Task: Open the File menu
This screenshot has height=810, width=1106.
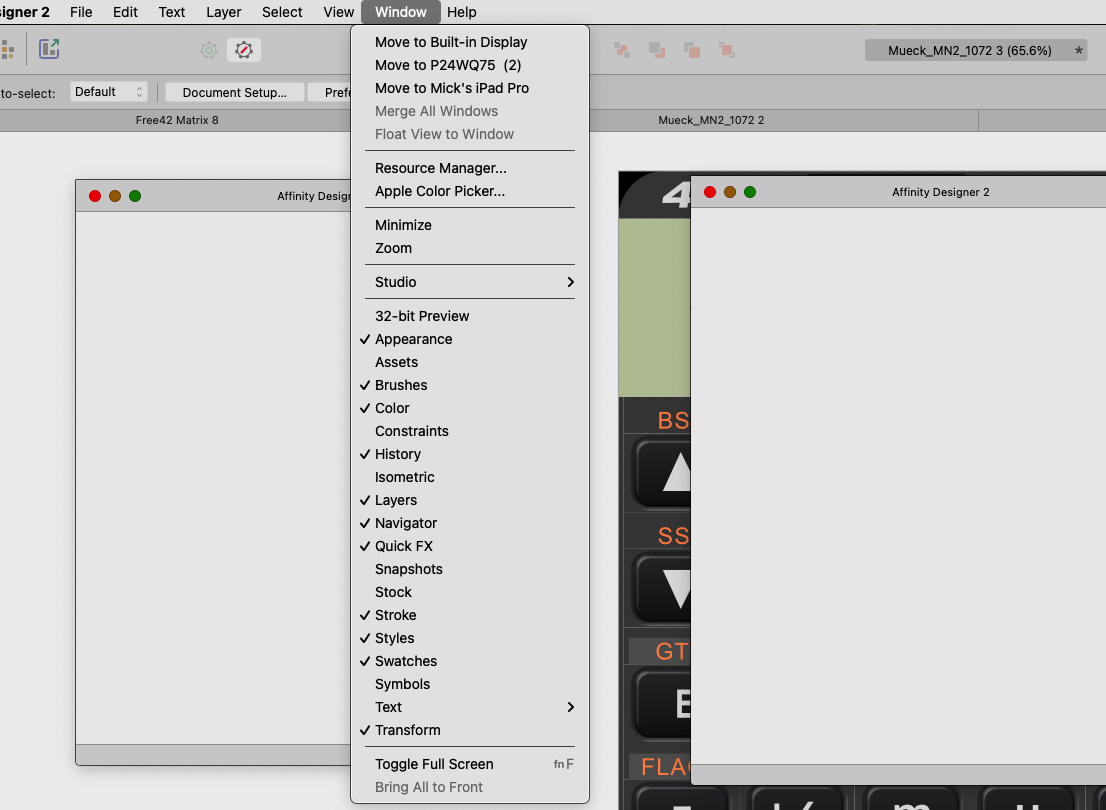Action: (x=81, y=12)
